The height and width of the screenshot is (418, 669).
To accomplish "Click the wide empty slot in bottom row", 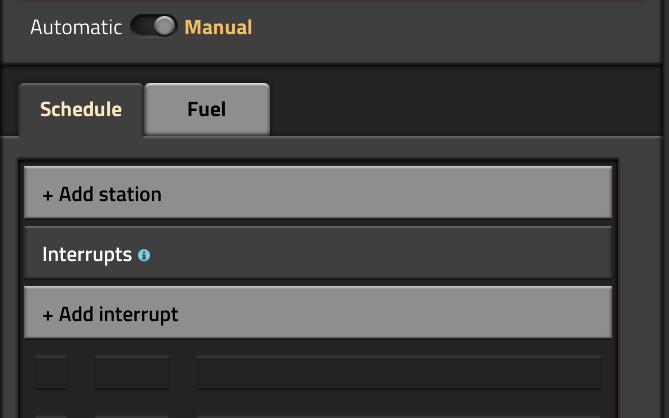I will click(x=398, y=372).
